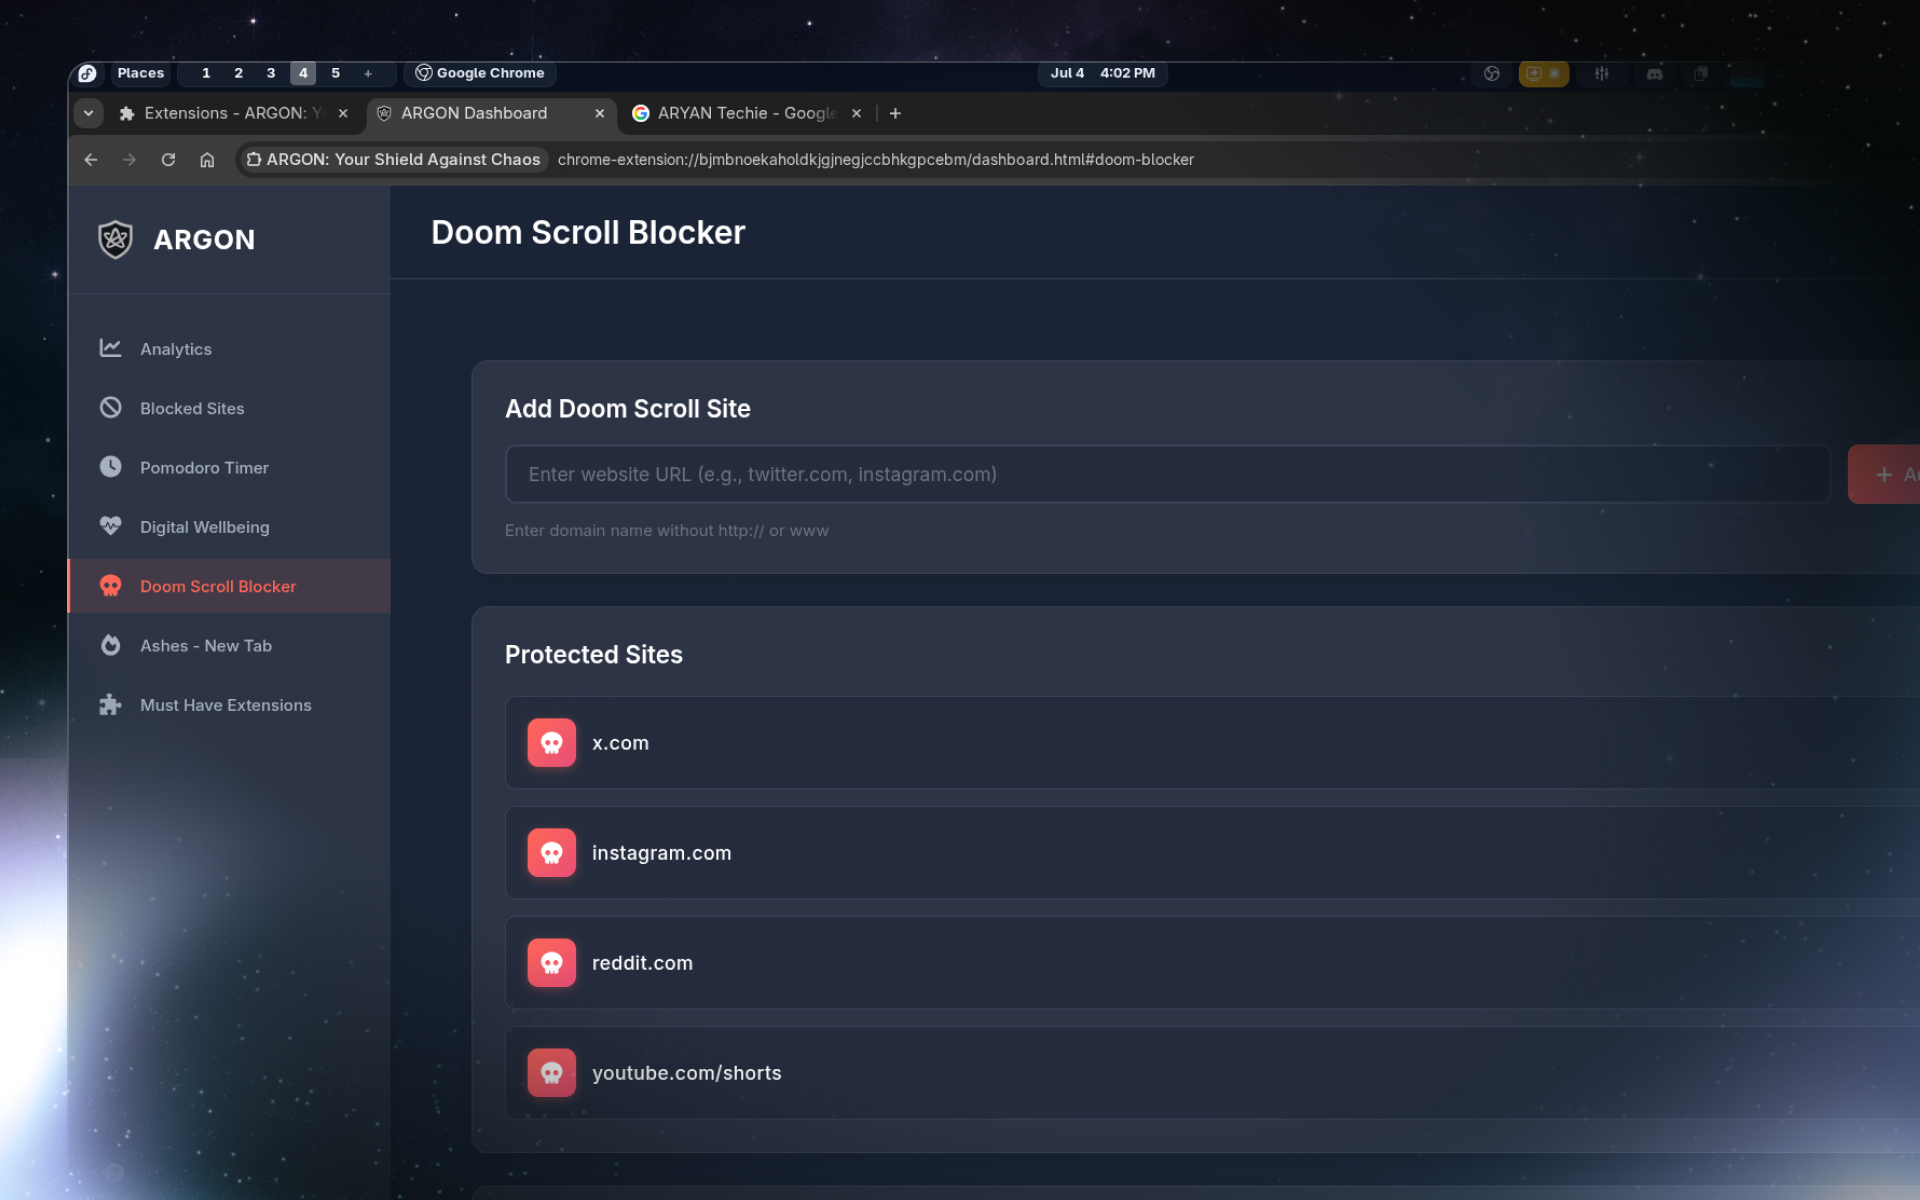Click the Pomodoro clock icon
Screen dimensions: 1920x1200
click(x=110, y=467)
